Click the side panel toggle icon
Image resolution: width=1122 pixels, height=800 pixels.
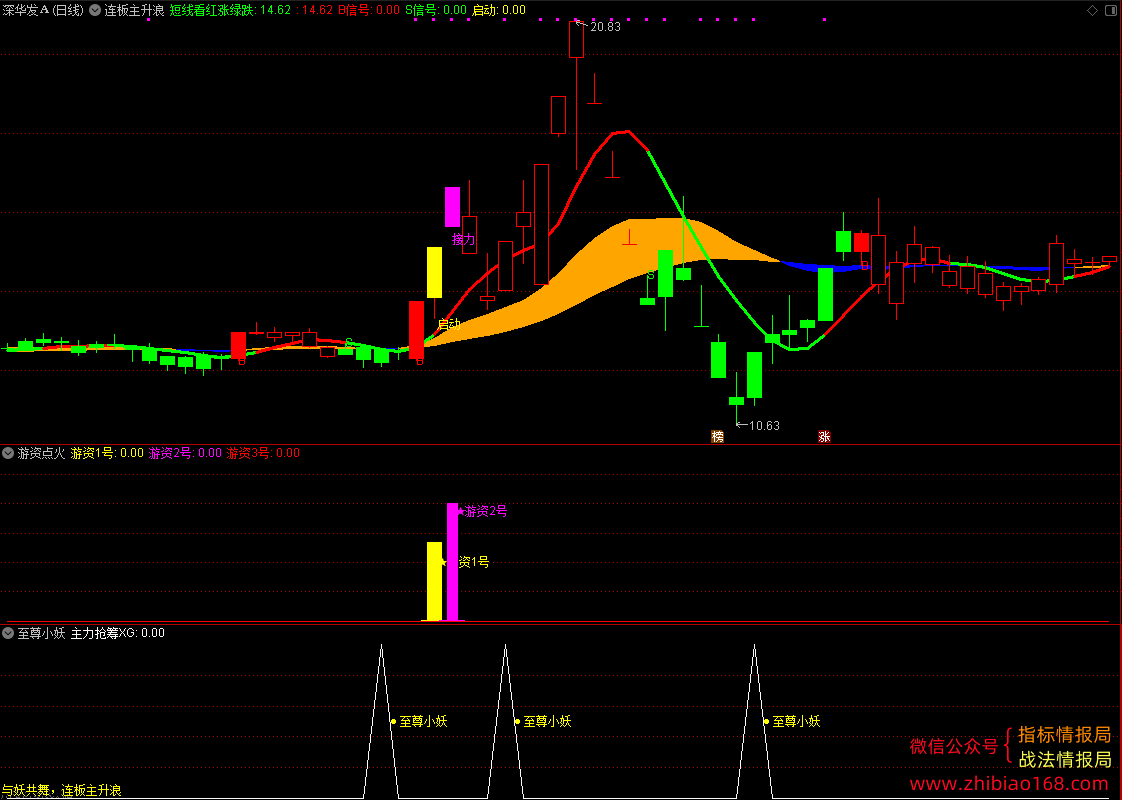coord(1113,10)
